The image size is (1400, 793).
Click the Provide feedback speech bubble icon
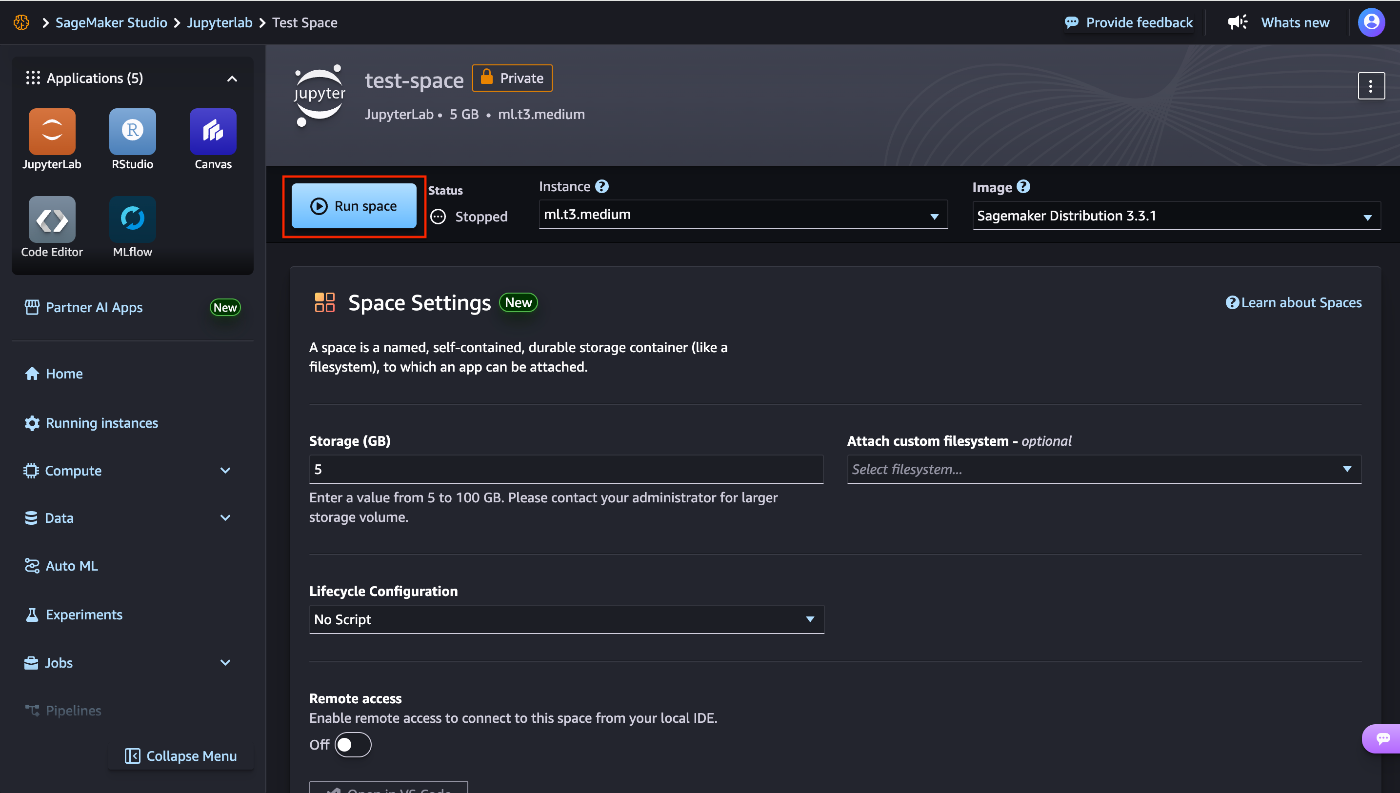click(x=1072, y=22)
